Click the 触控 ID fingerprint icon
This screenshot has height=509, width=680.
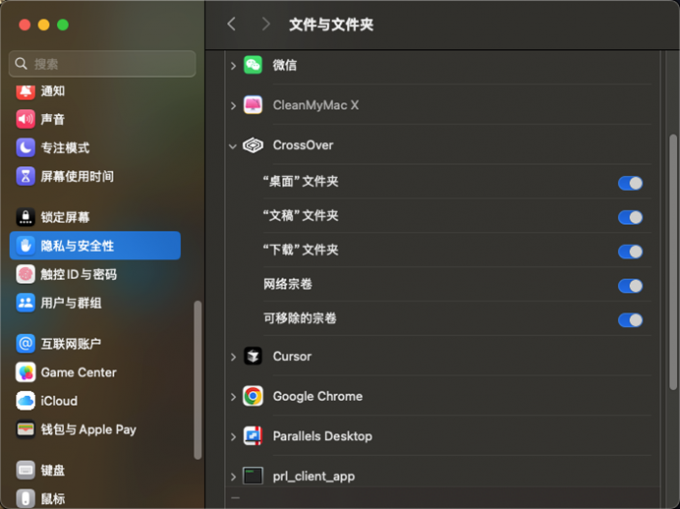coord(26,274)
